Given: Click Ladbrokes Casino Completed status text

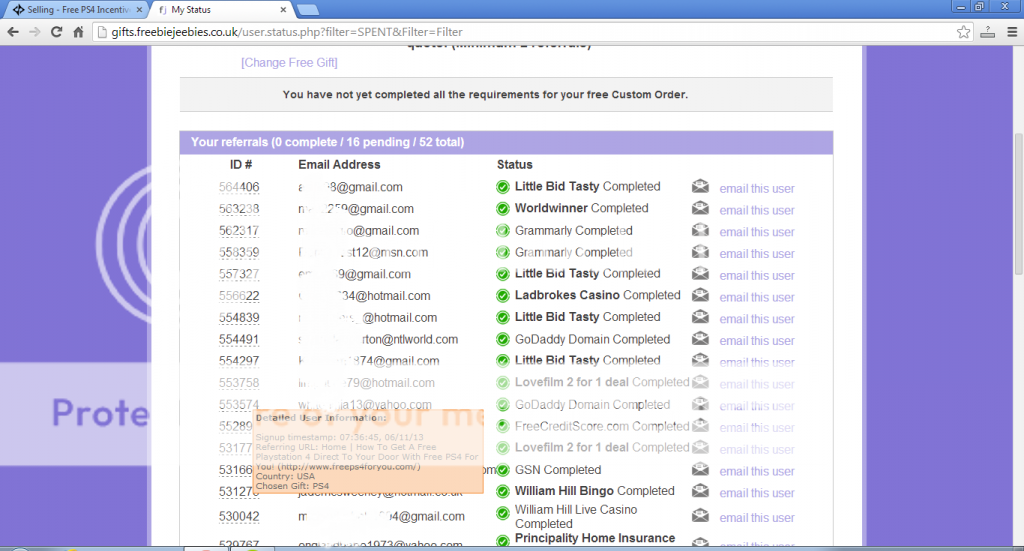Looking at the screenshot, I should 598,295.
